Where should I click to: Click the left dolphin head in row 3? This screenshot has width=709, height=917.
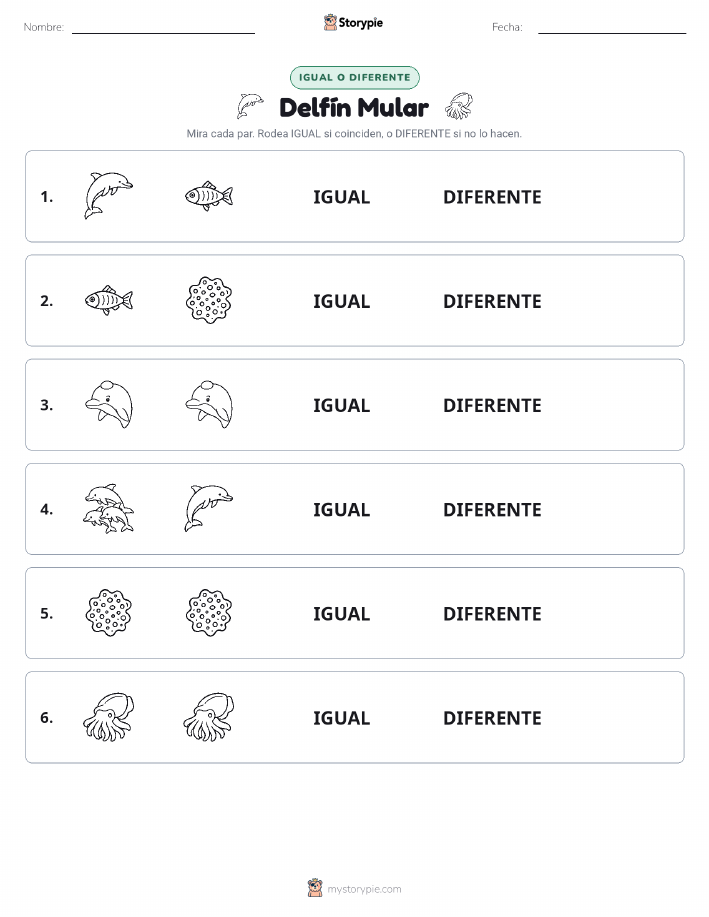click(x=109, y=405)
